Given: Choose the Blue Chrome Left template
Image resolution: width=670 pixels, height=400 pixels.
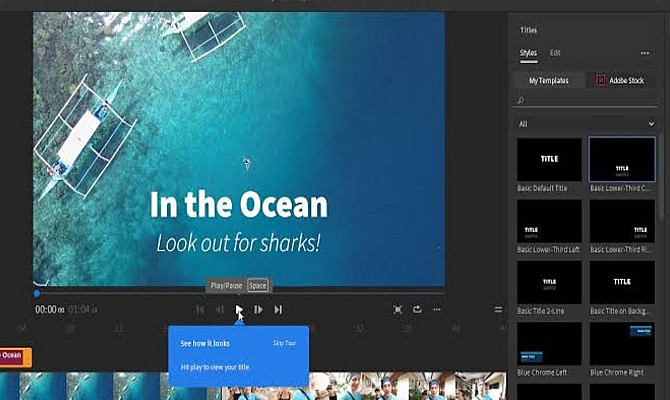Looking at the screenshot, I should click(x=549, y=344).
